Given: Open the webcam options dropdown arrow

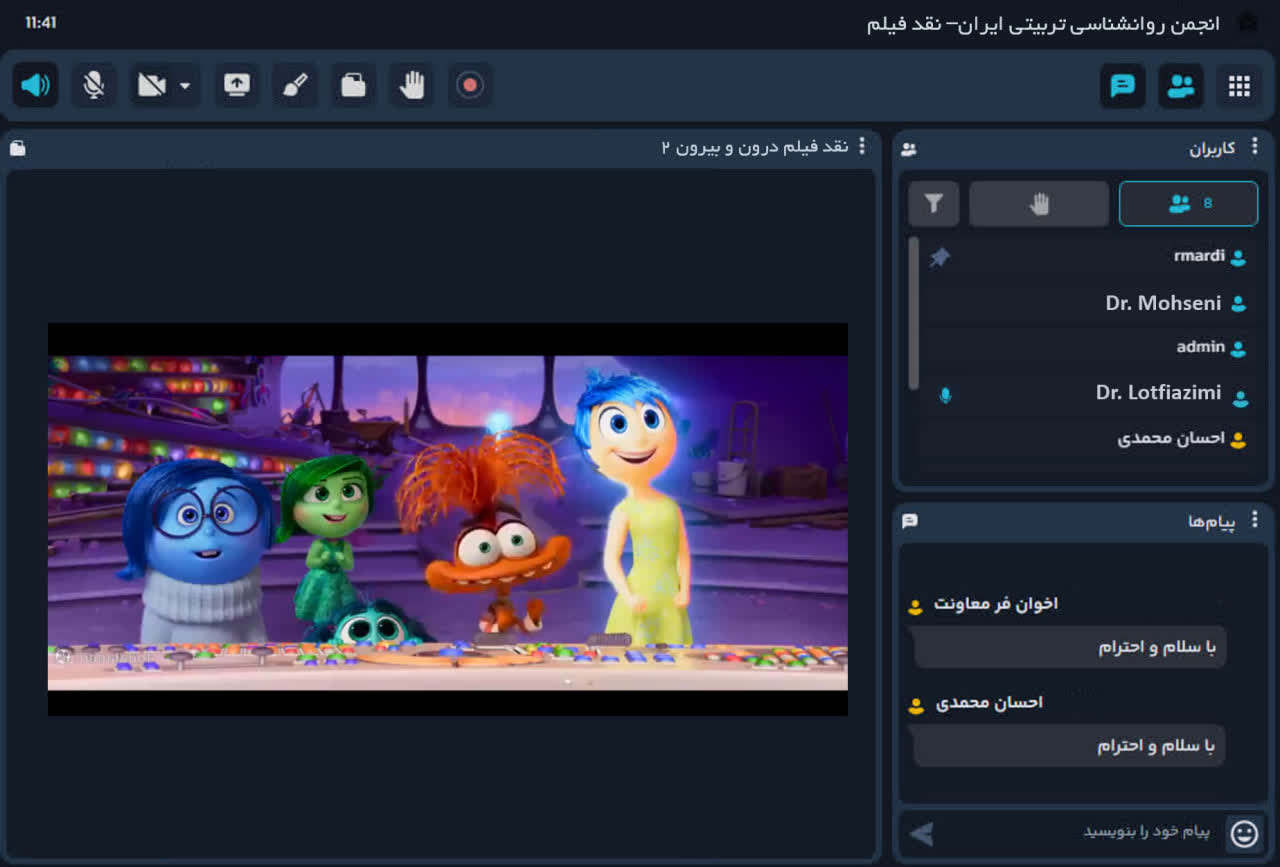Looking at the screenshot, I should 185,86.
